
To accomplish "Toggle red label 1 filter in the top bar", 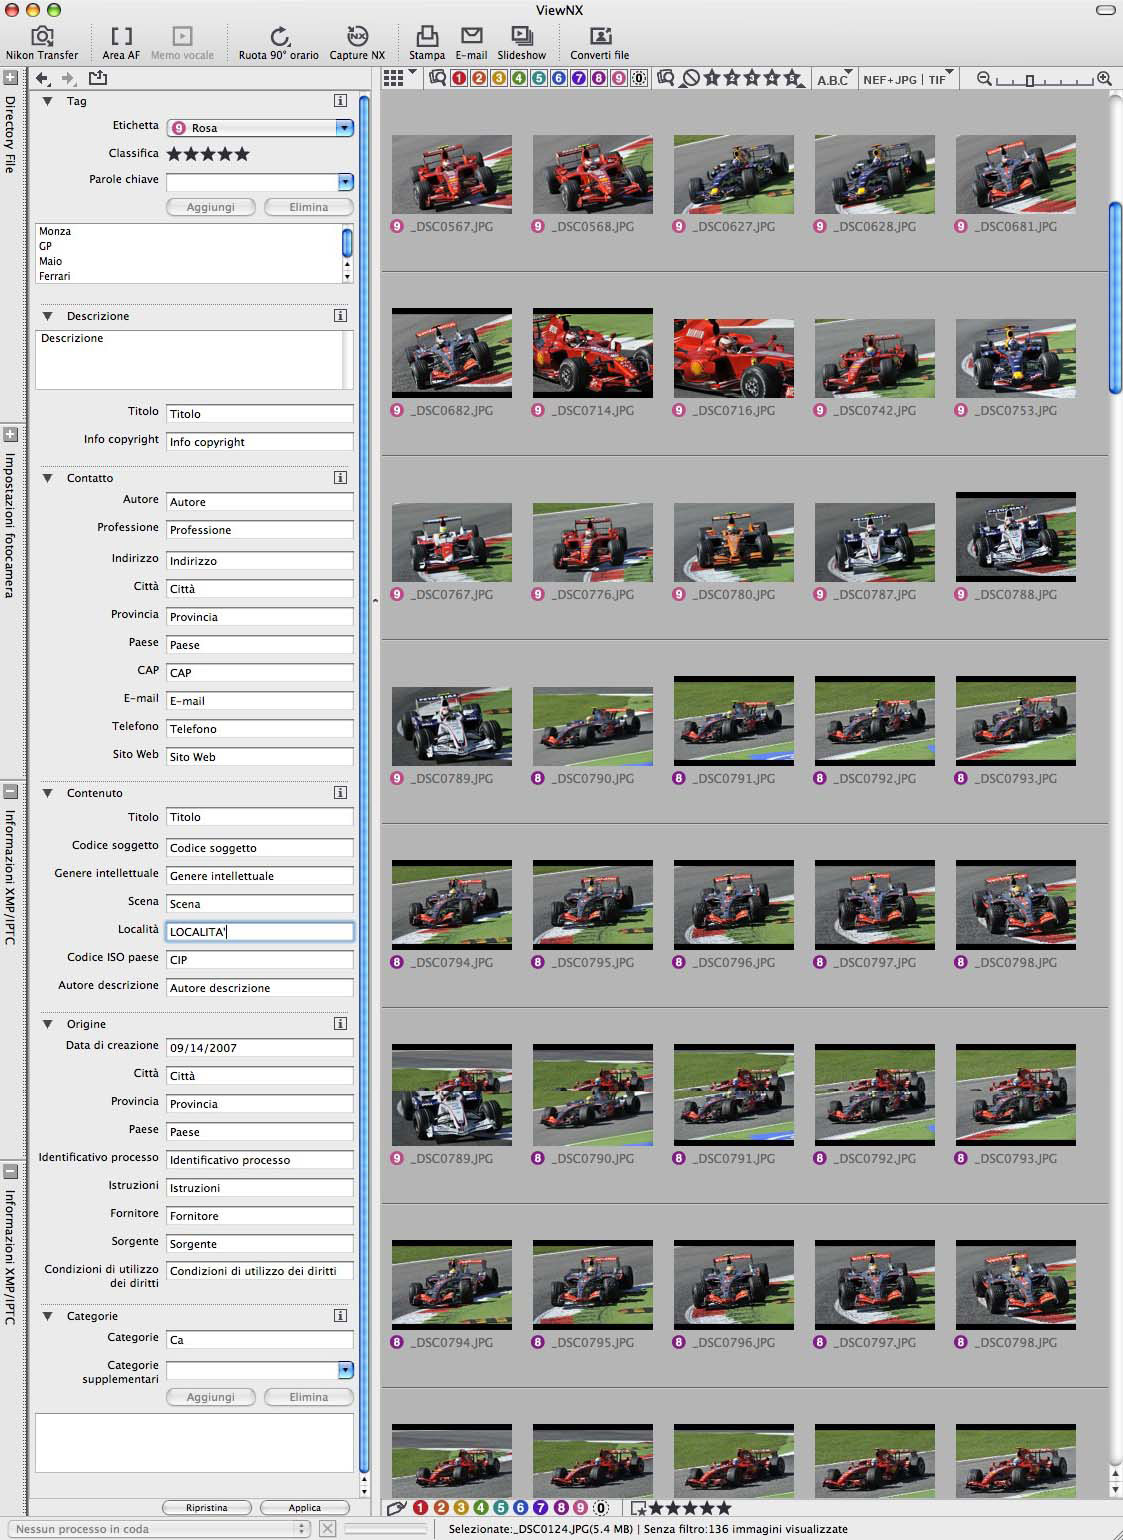I will click(459, 78).
